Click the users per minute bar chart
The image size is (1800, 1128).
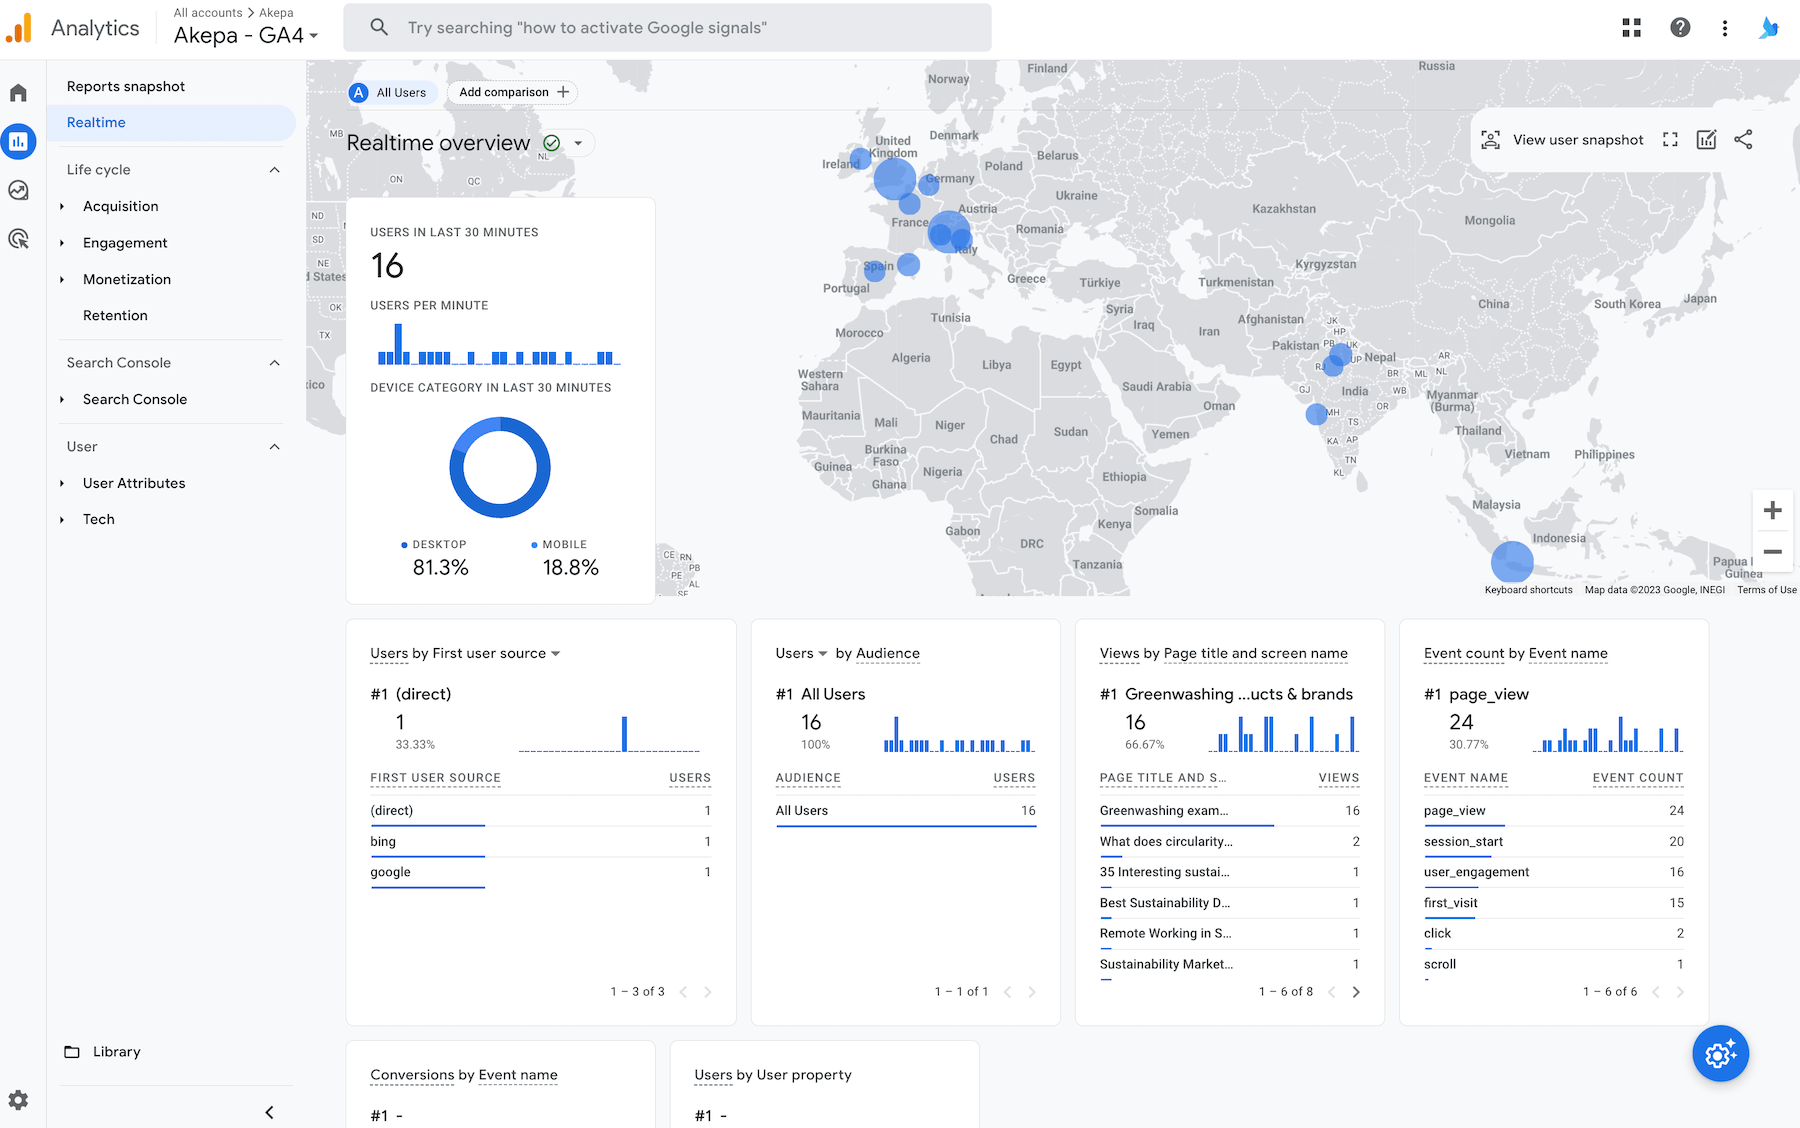pyautogui.click(x=499, y=344)
